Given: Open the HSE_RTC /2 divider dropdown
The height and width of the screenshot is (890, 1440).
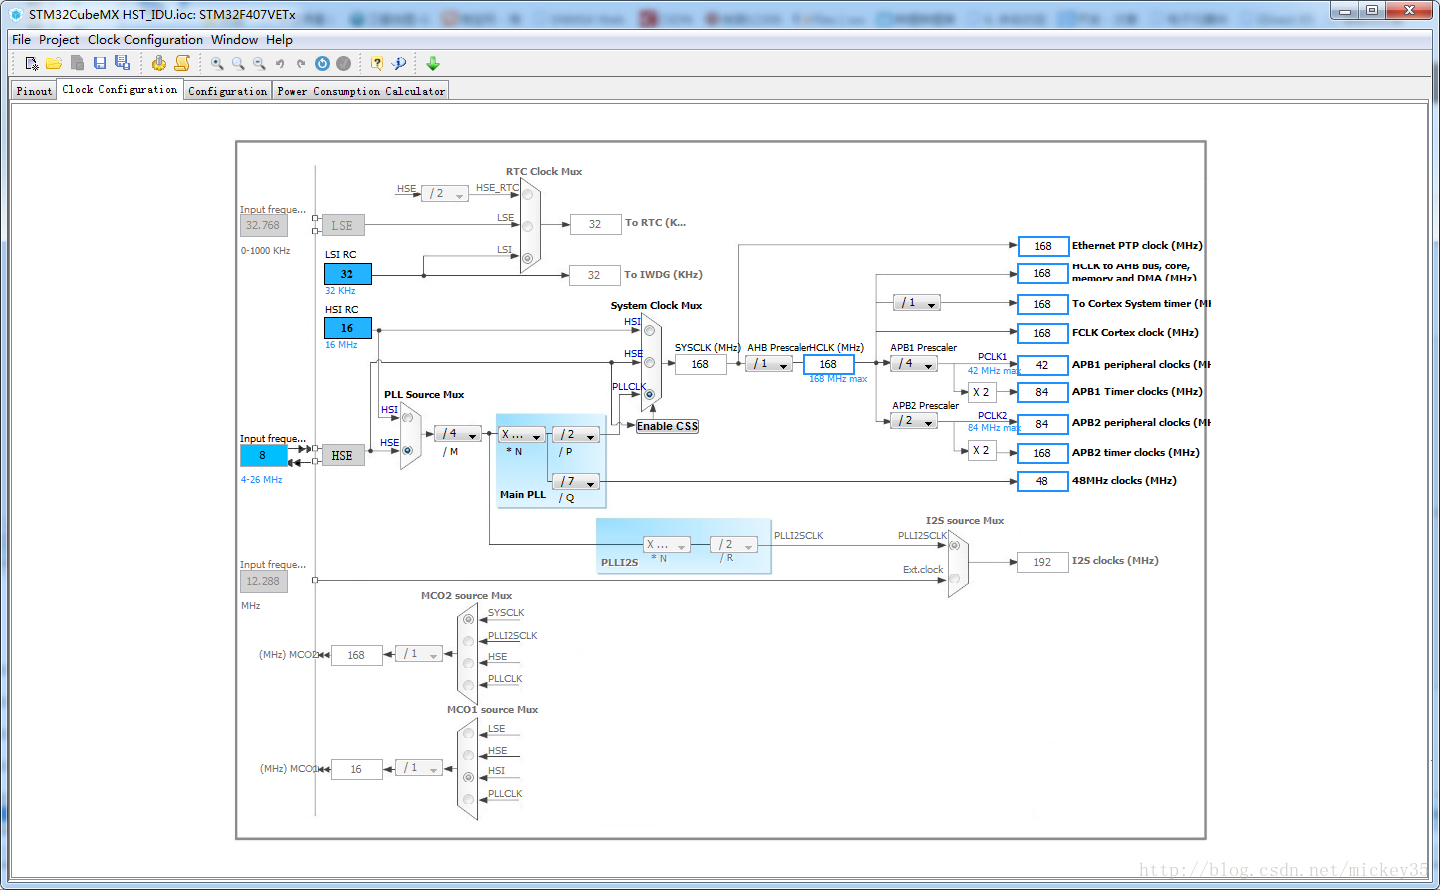Looking at the screenshot, I should 445,194.
